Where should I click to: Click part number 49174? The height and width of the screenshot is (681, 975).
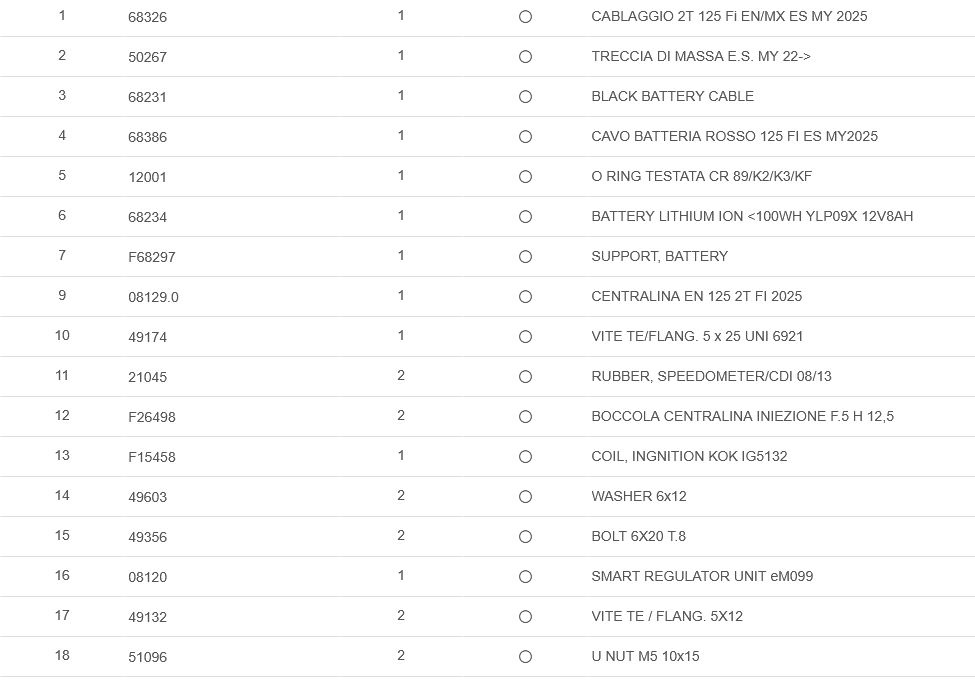click(x=148, y=337)
